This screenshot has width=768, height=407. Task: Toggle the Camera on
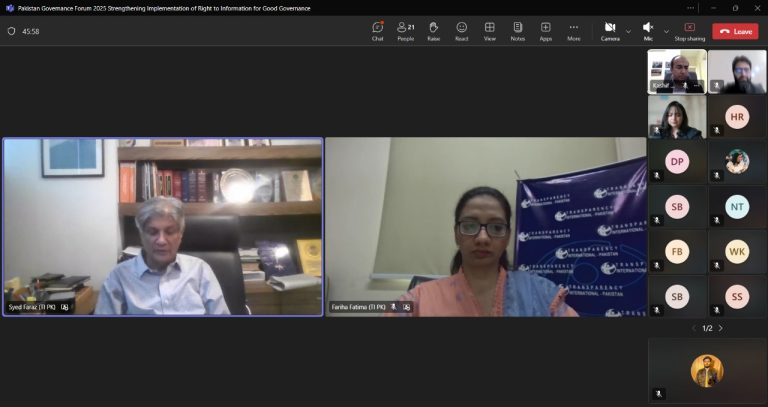click(609, 30)
